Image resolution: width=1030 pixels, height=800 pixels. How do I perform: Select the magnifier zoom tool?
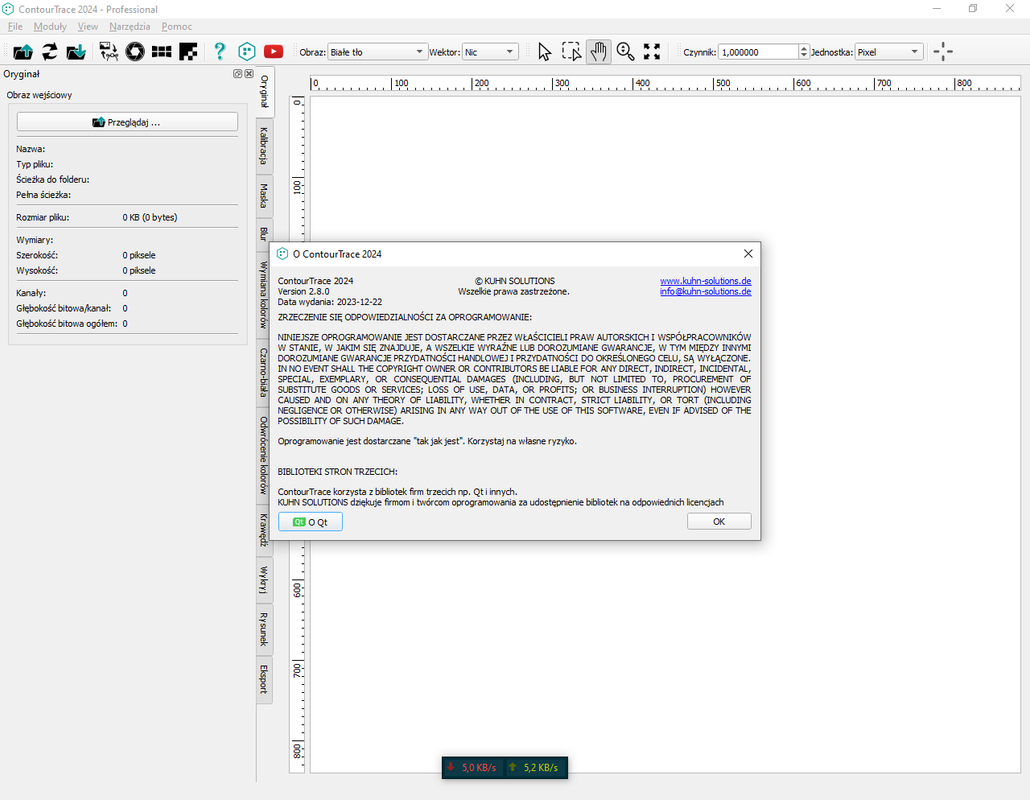(x=625, y=52)
